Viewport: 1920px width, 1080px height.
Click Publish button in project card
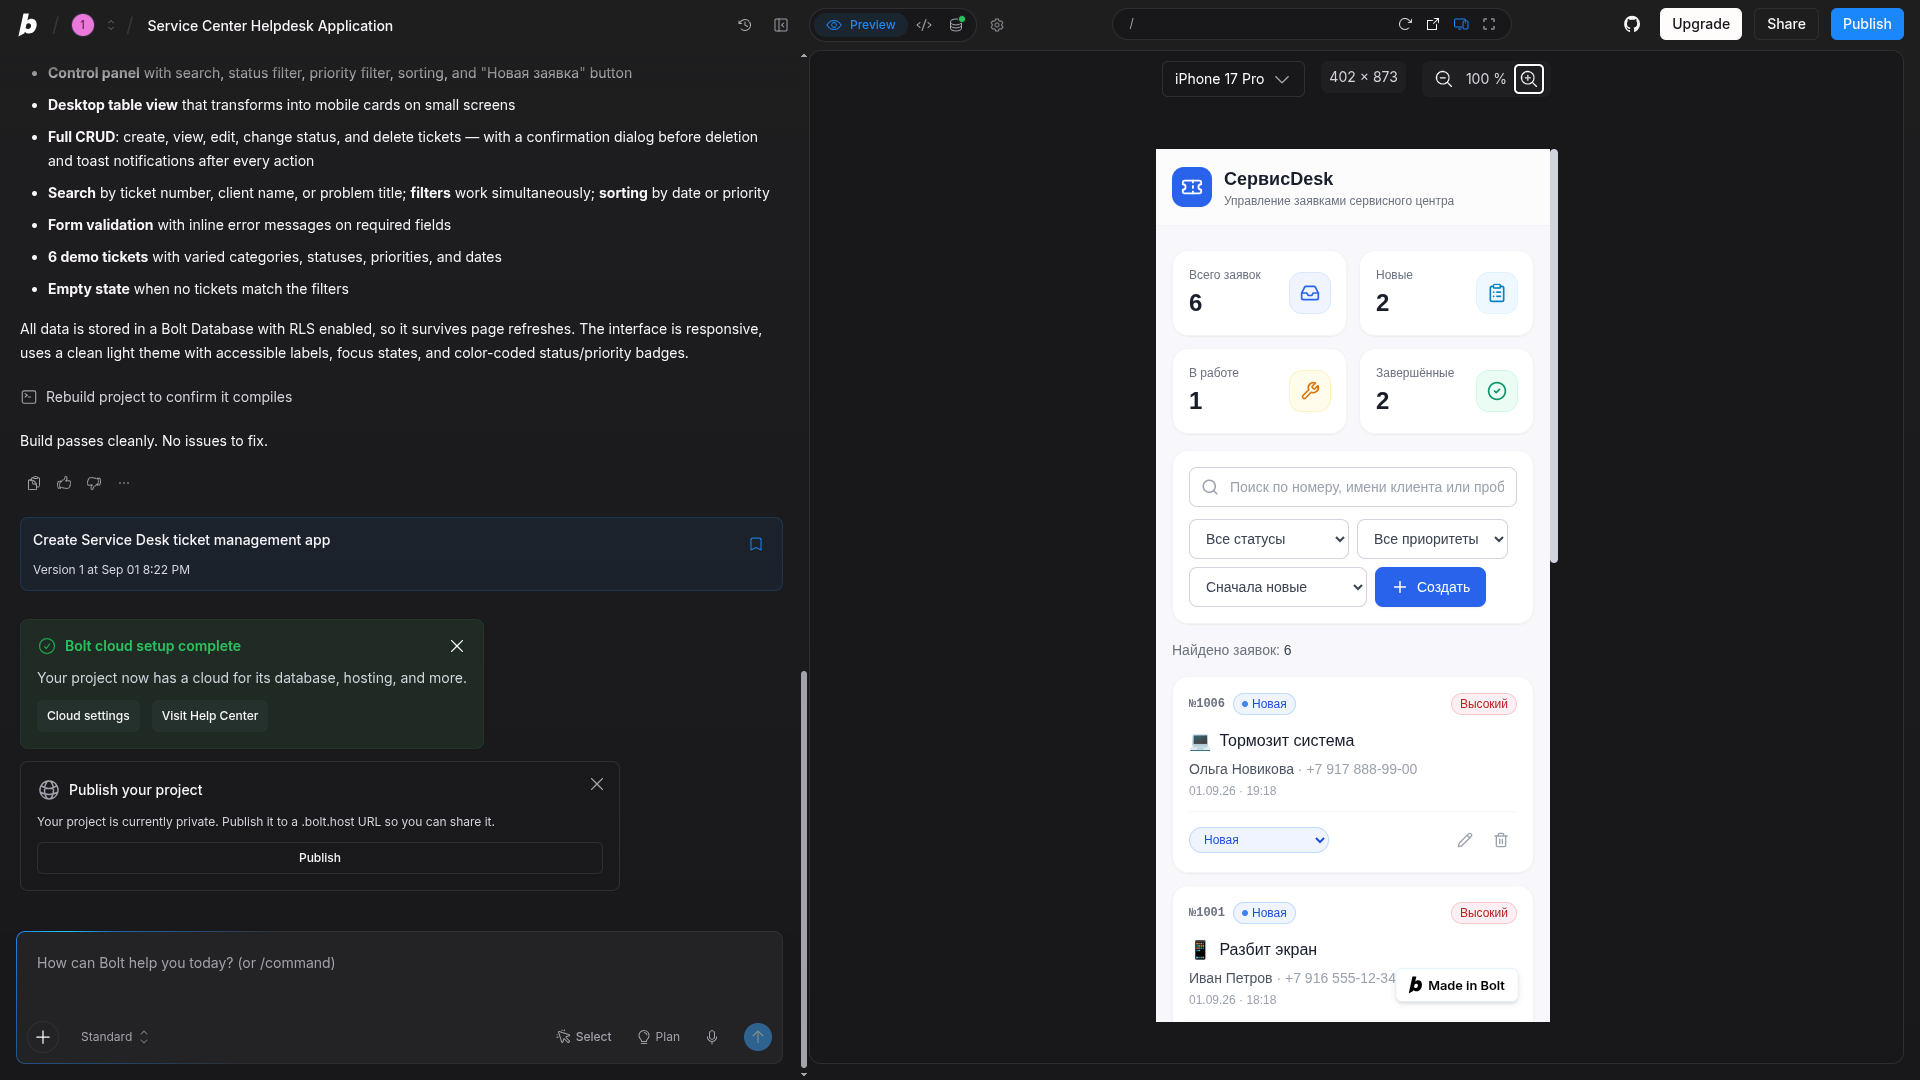(x=320, y=858)
